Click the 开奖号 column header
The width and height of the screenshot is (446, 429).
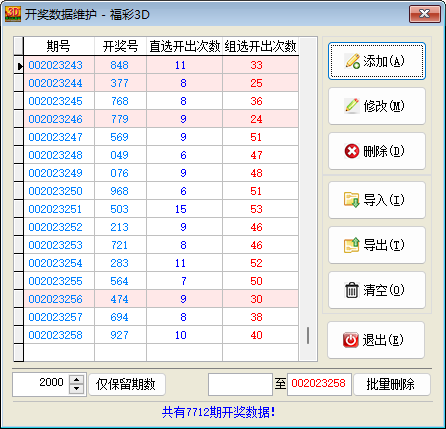click(120, 46)
